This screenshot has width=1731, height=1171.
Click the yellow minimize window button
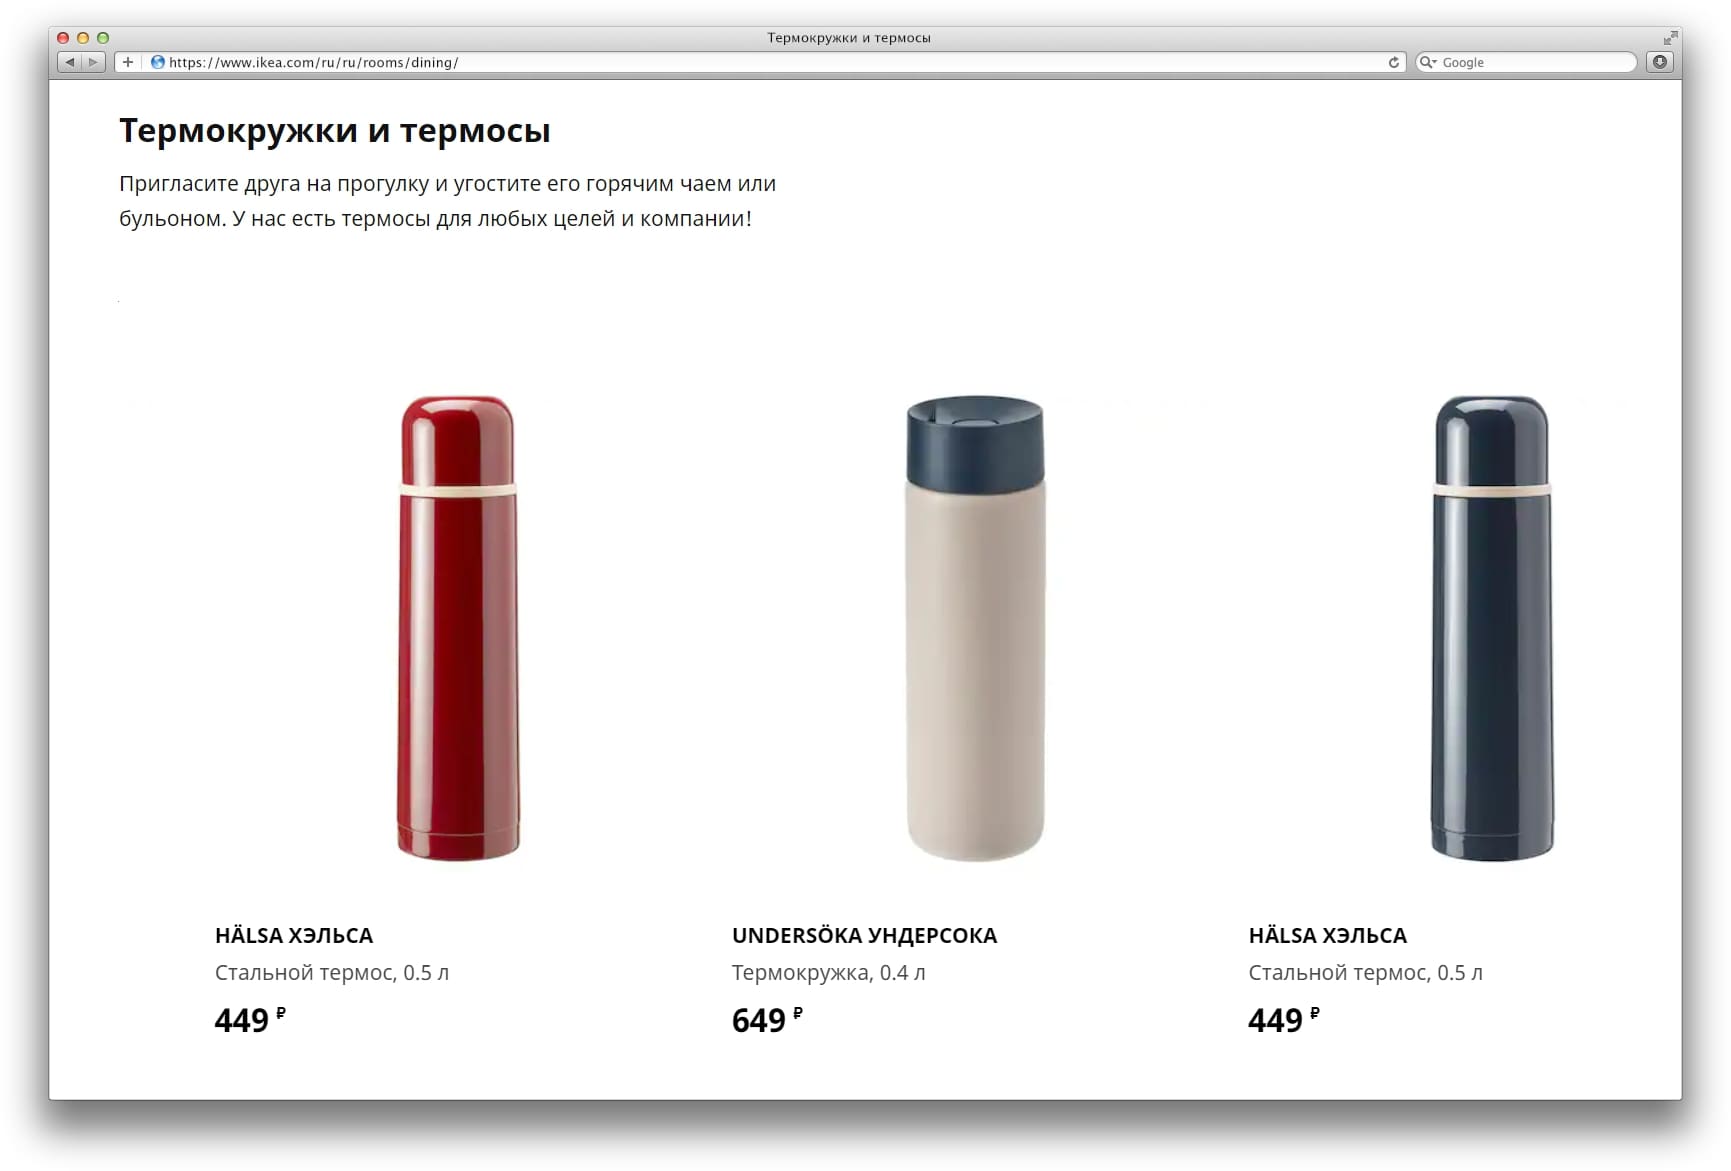pyautogui.click(x=83, y=38)
